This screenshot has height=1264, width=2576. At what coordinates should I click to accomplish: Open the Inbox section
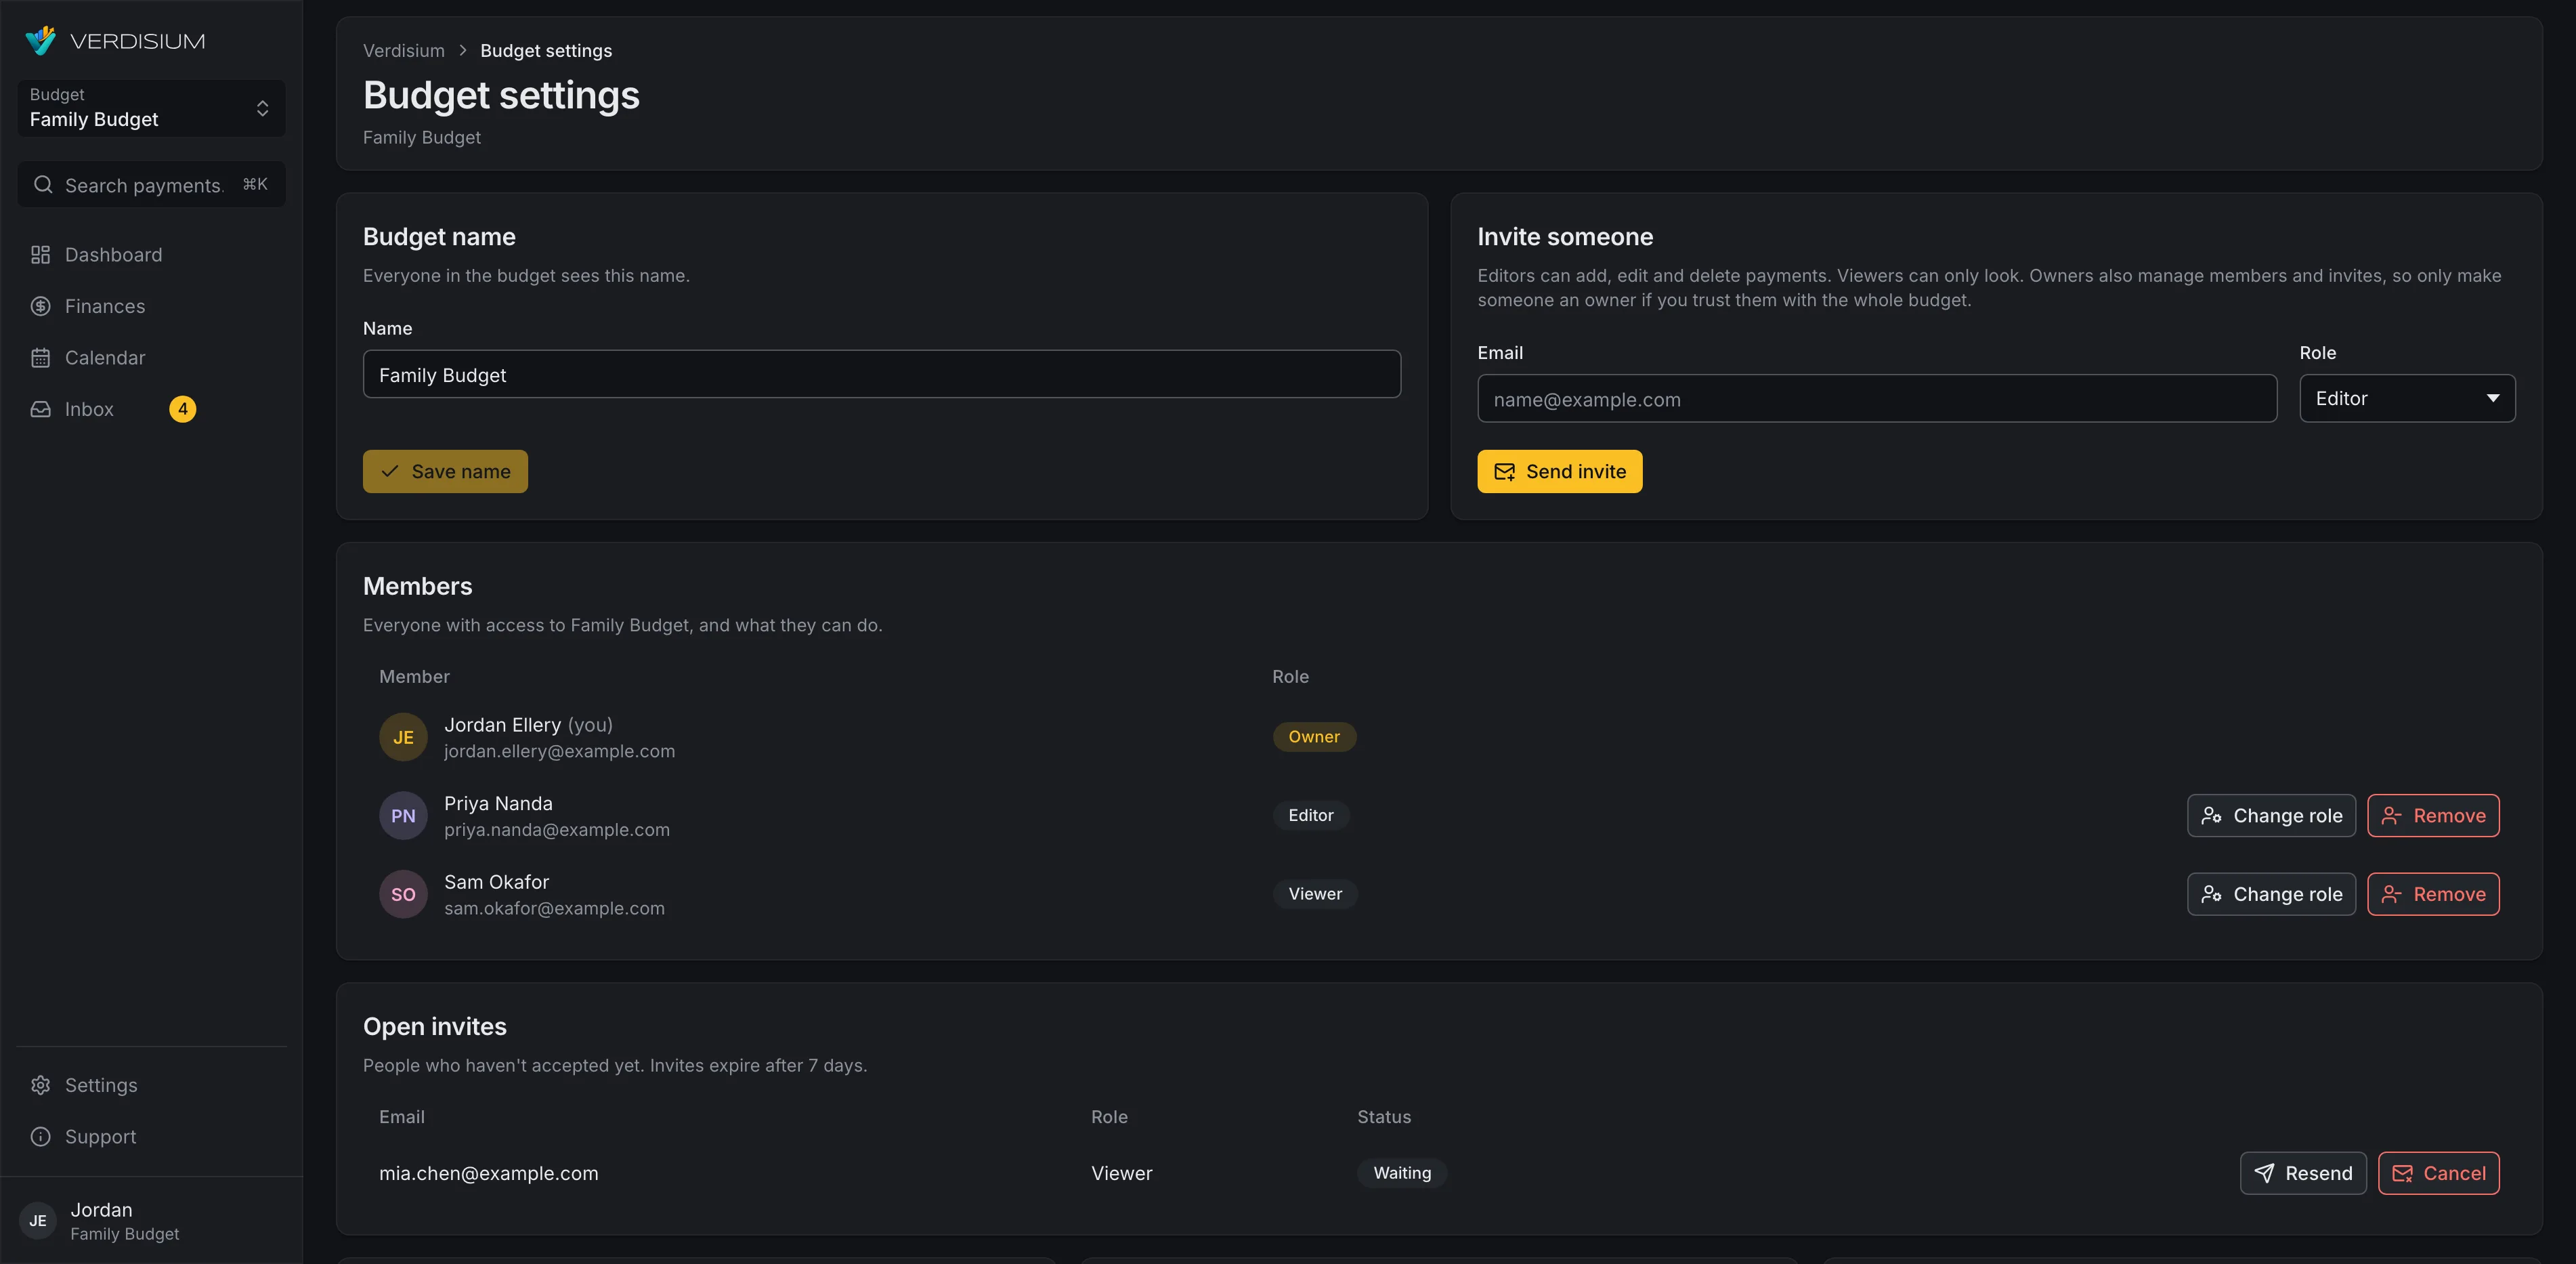(151, 409)
